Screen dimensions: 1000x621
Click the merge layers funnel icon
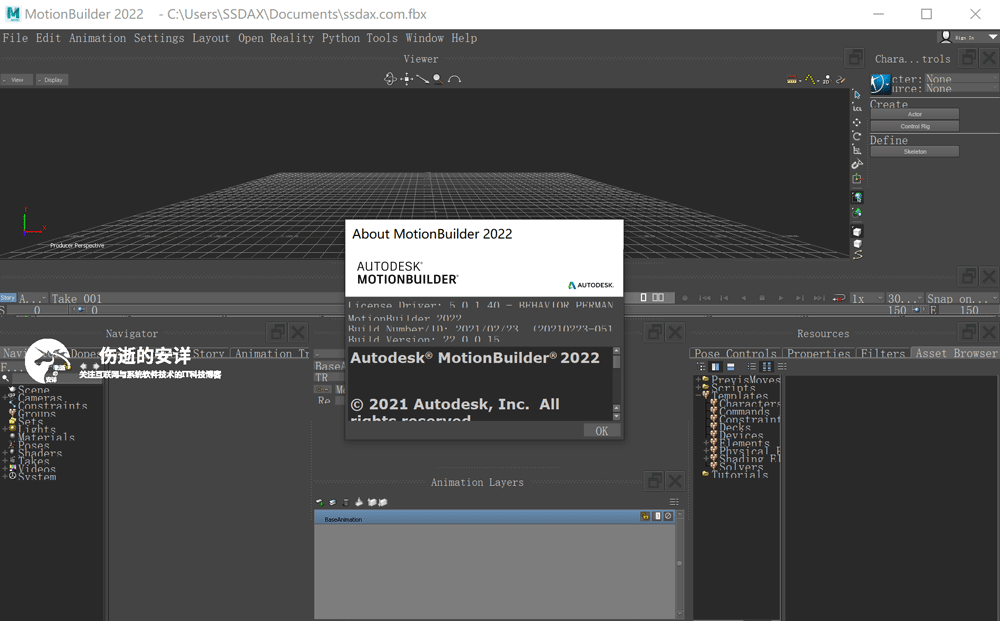pos(359,502)
